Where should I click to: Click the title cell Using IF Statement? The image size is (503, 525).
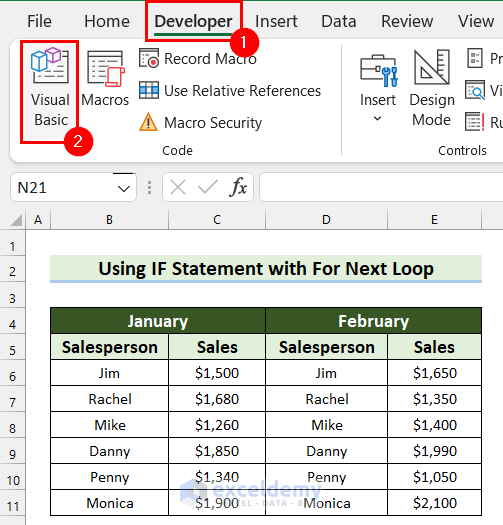click(x=266, y=269)
